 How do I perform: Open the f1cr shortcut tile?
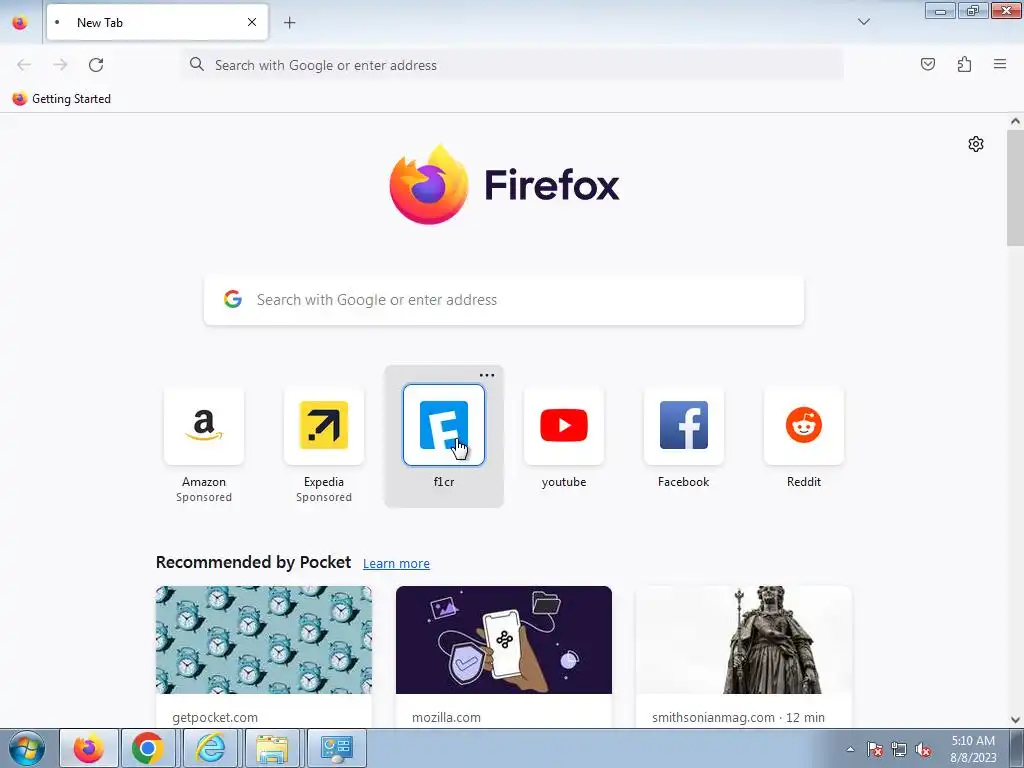point(444,426)
